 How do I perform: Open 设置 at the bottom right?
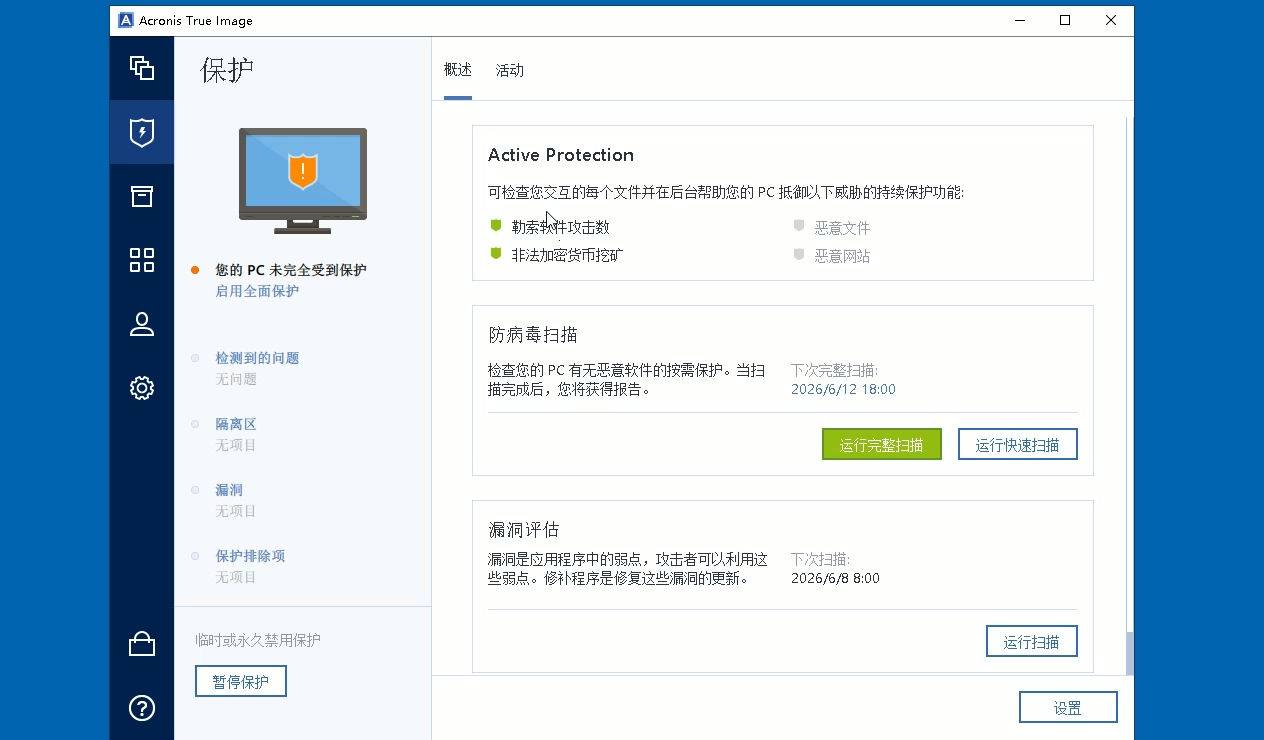(1068, 708)
